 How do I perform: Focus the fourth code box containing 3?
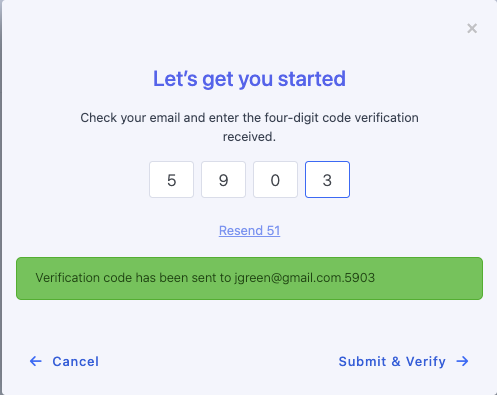pos(327,180)
